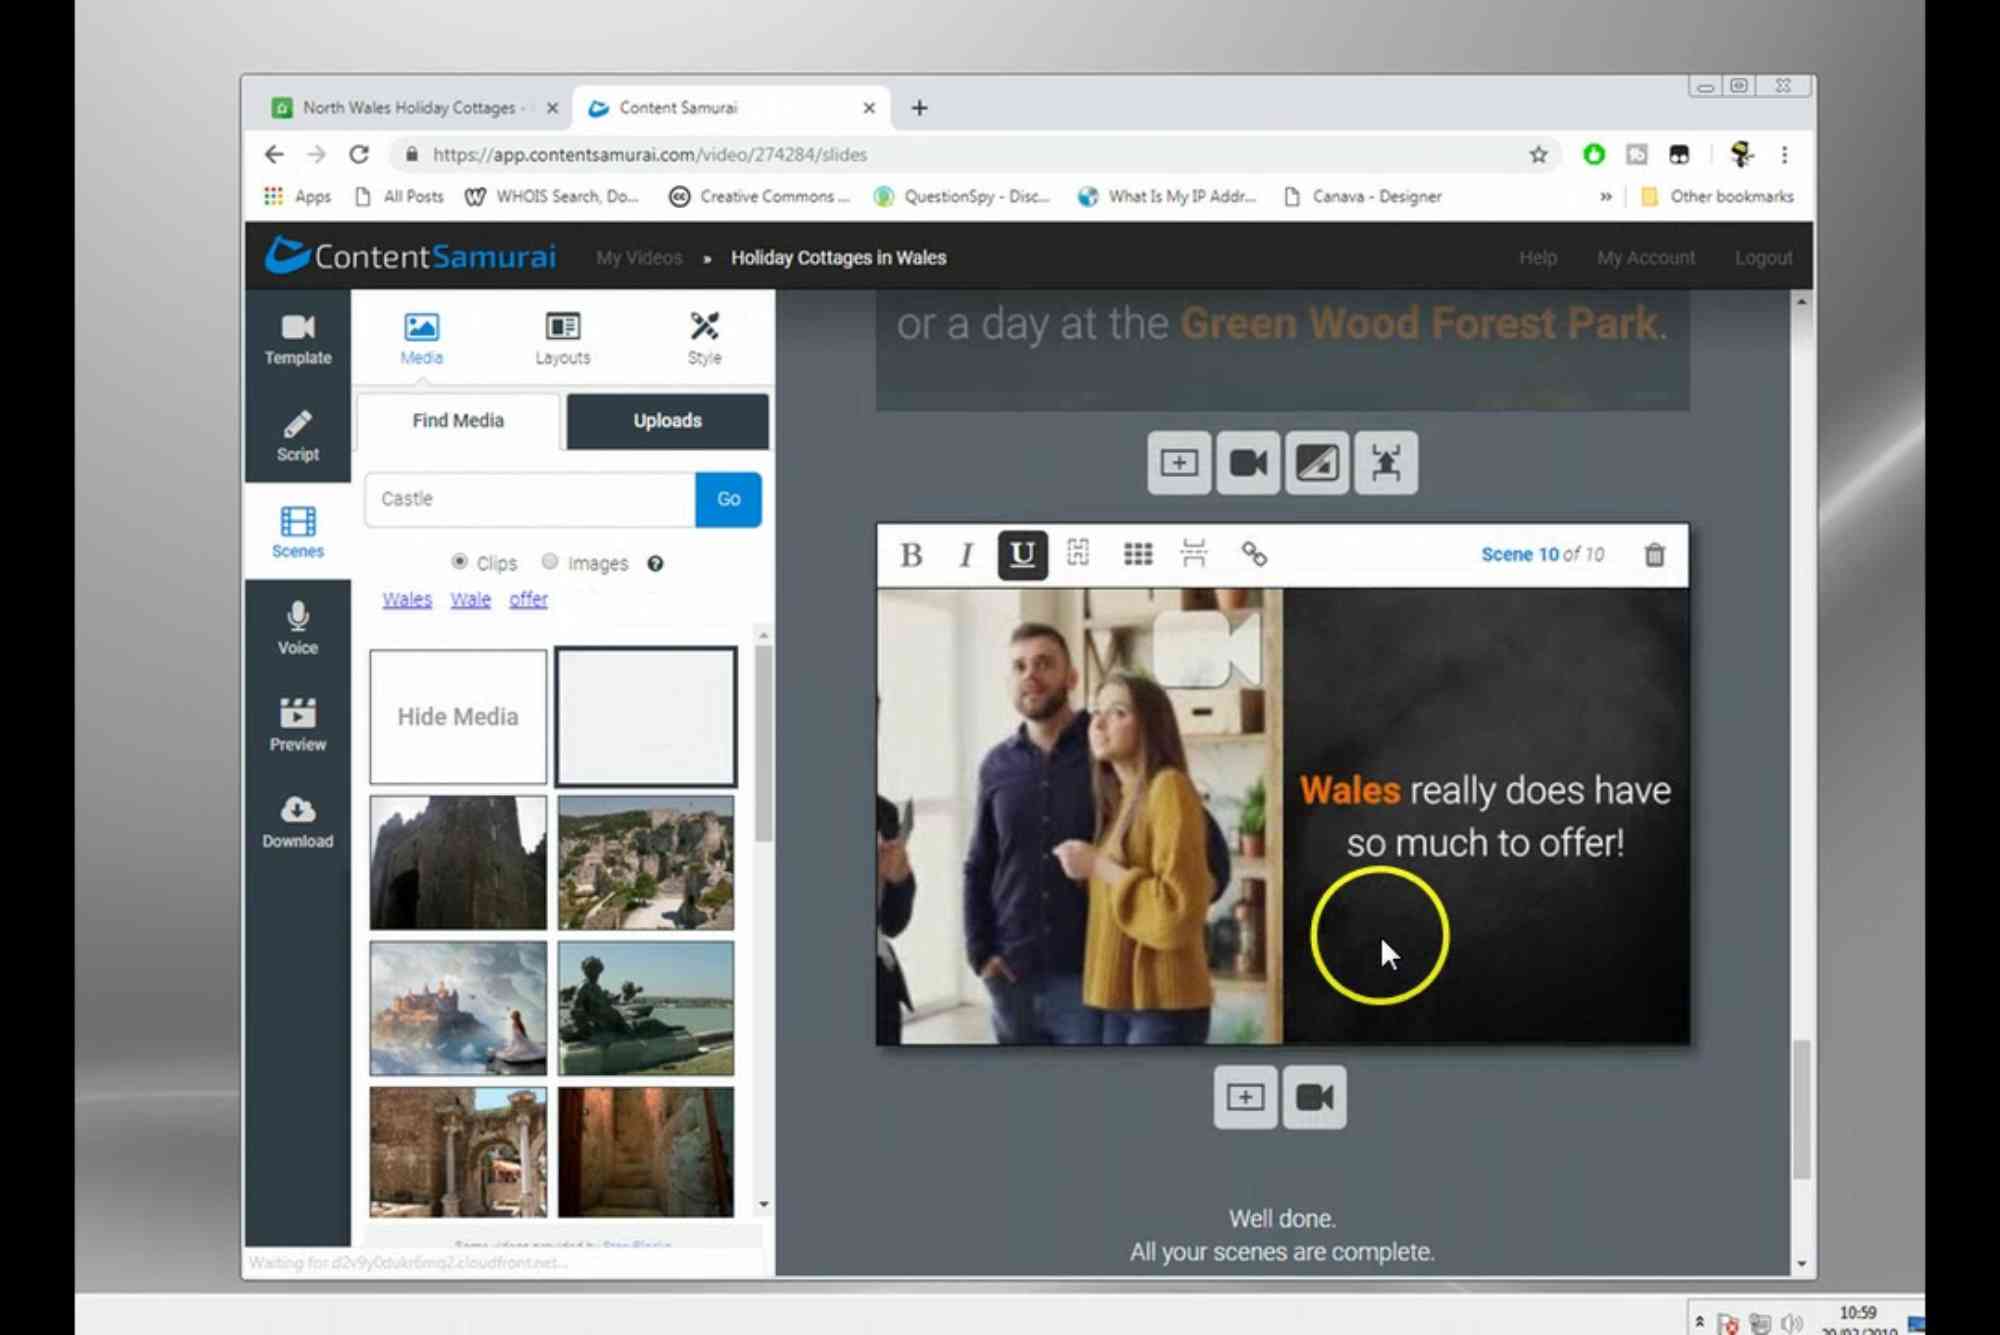Toggle underline formatting in scene toolbar
This screenshot has height=1335, width=2000.
(1022, 554)
